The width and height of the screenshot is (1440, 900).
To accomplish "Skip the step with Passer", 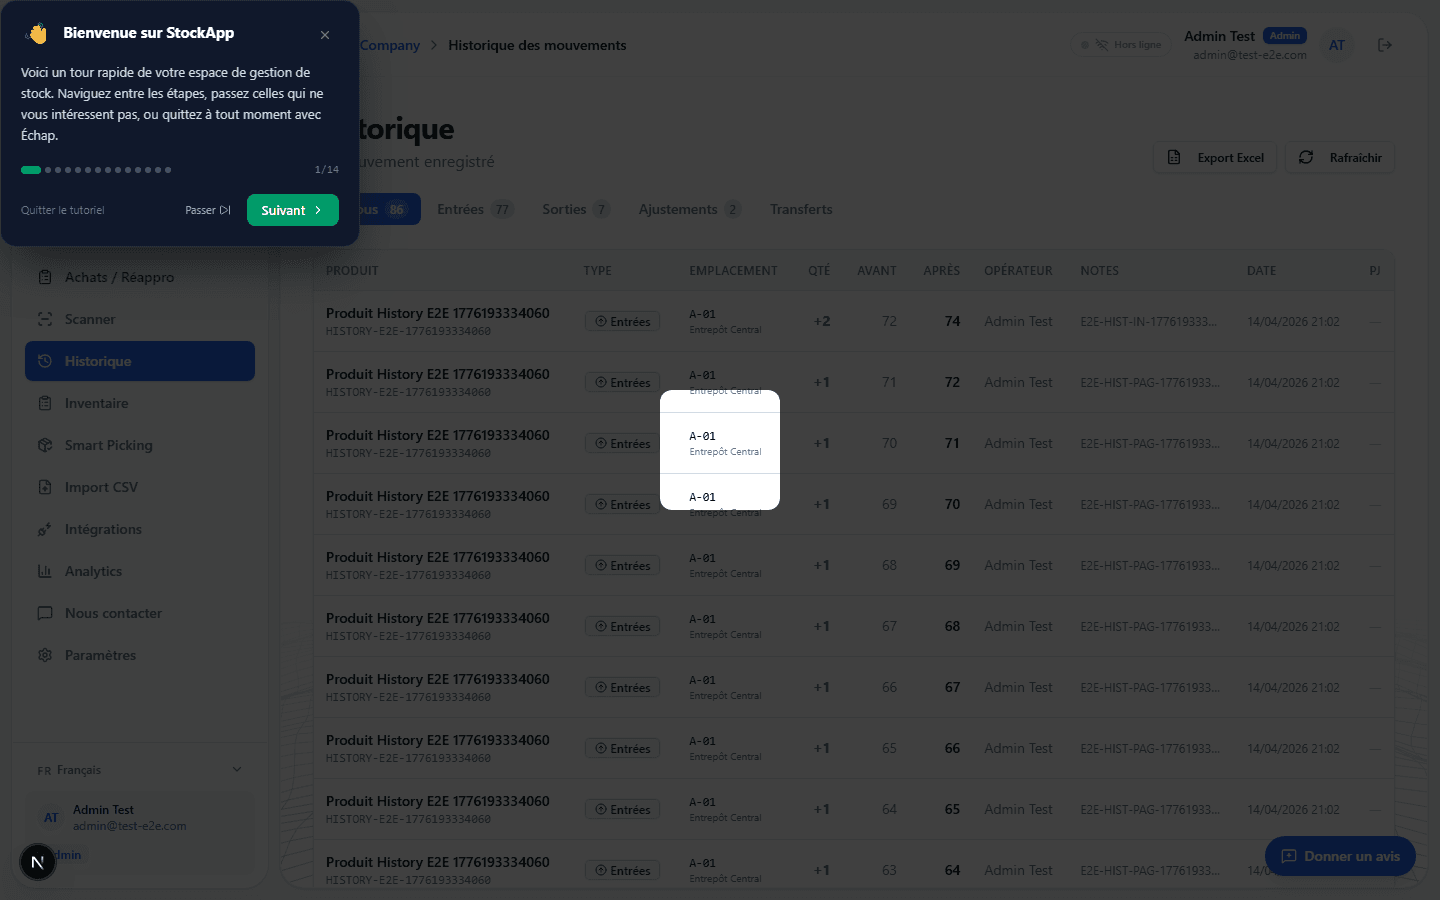I will 208,210.
